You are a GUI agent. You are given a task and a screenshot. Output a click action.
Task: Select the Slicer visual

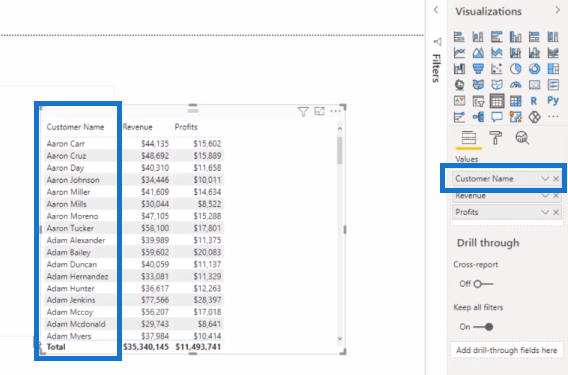click(478, 101)
